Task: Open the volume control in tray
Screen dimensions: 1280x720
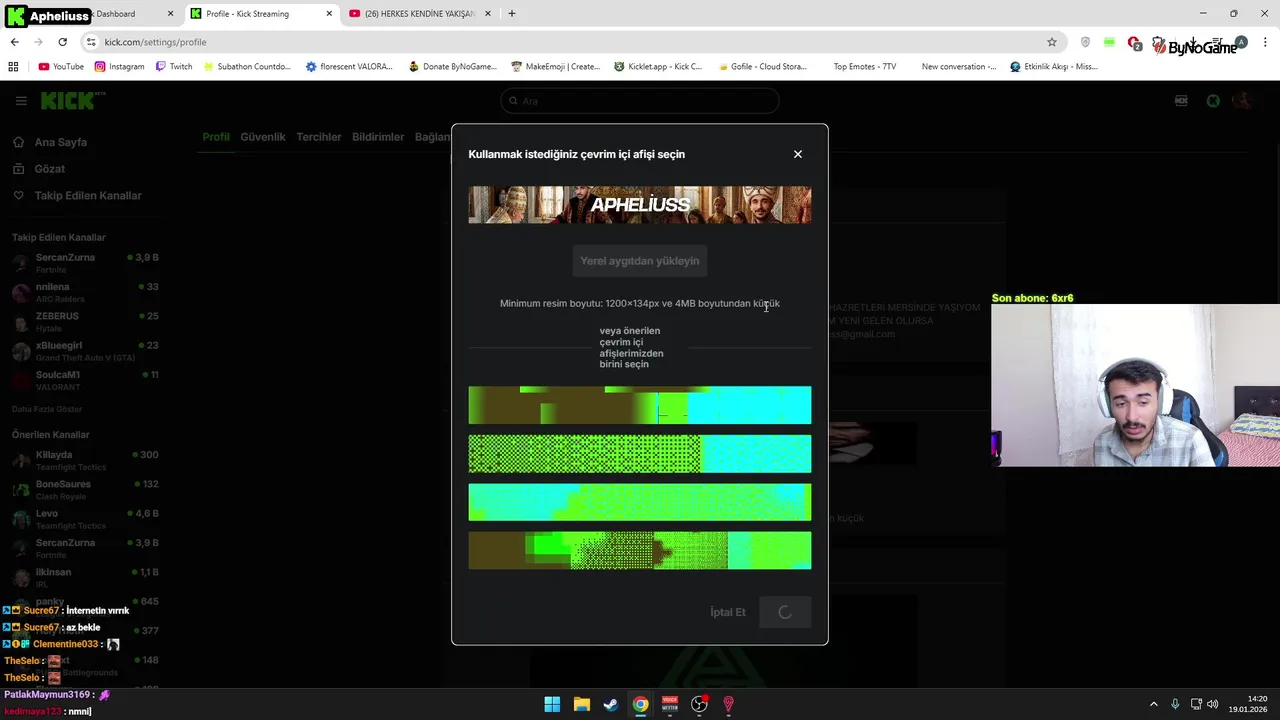Action: (x=1213, y=704)
